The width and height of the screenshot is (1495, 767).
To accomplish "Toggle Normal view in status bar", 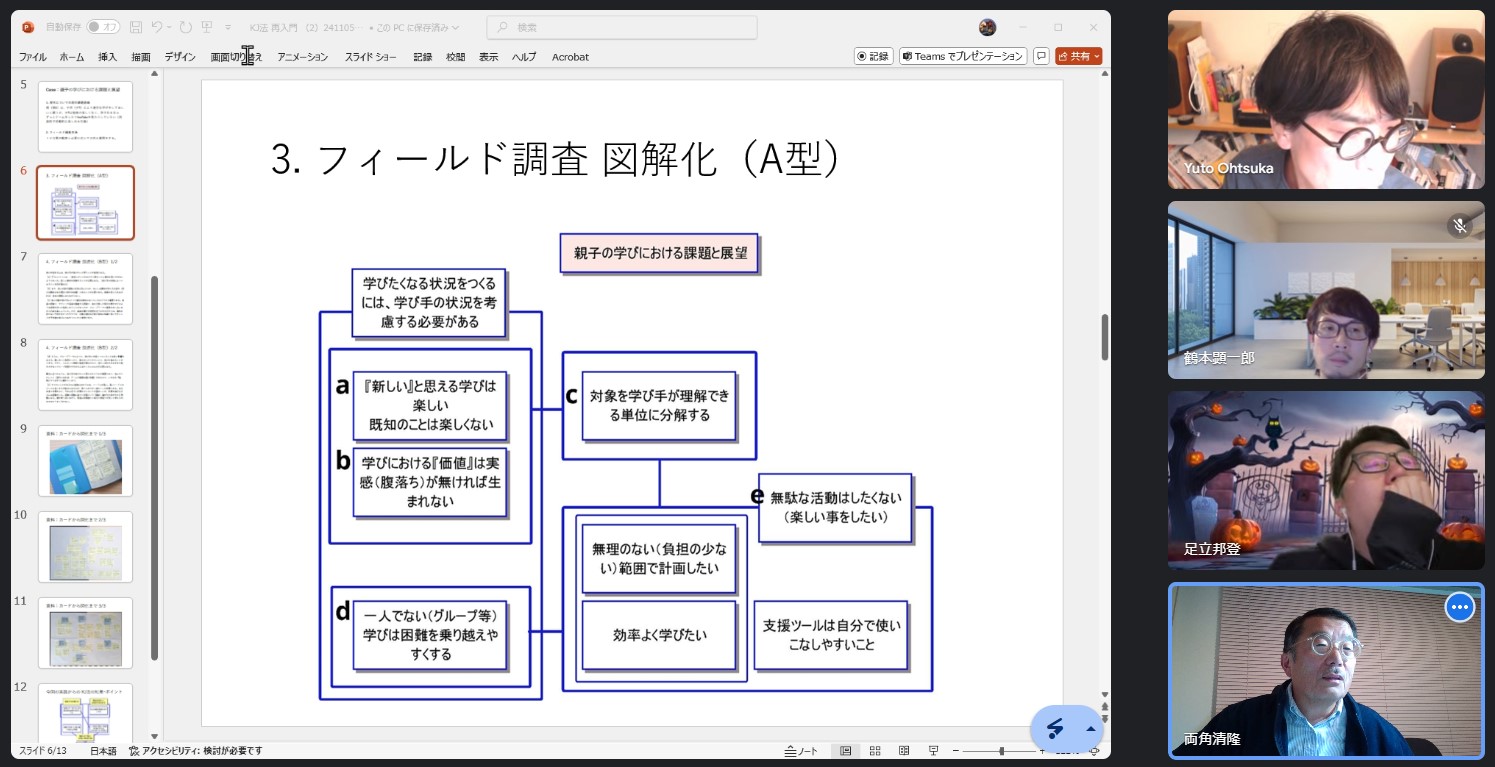I will [846, 751].
